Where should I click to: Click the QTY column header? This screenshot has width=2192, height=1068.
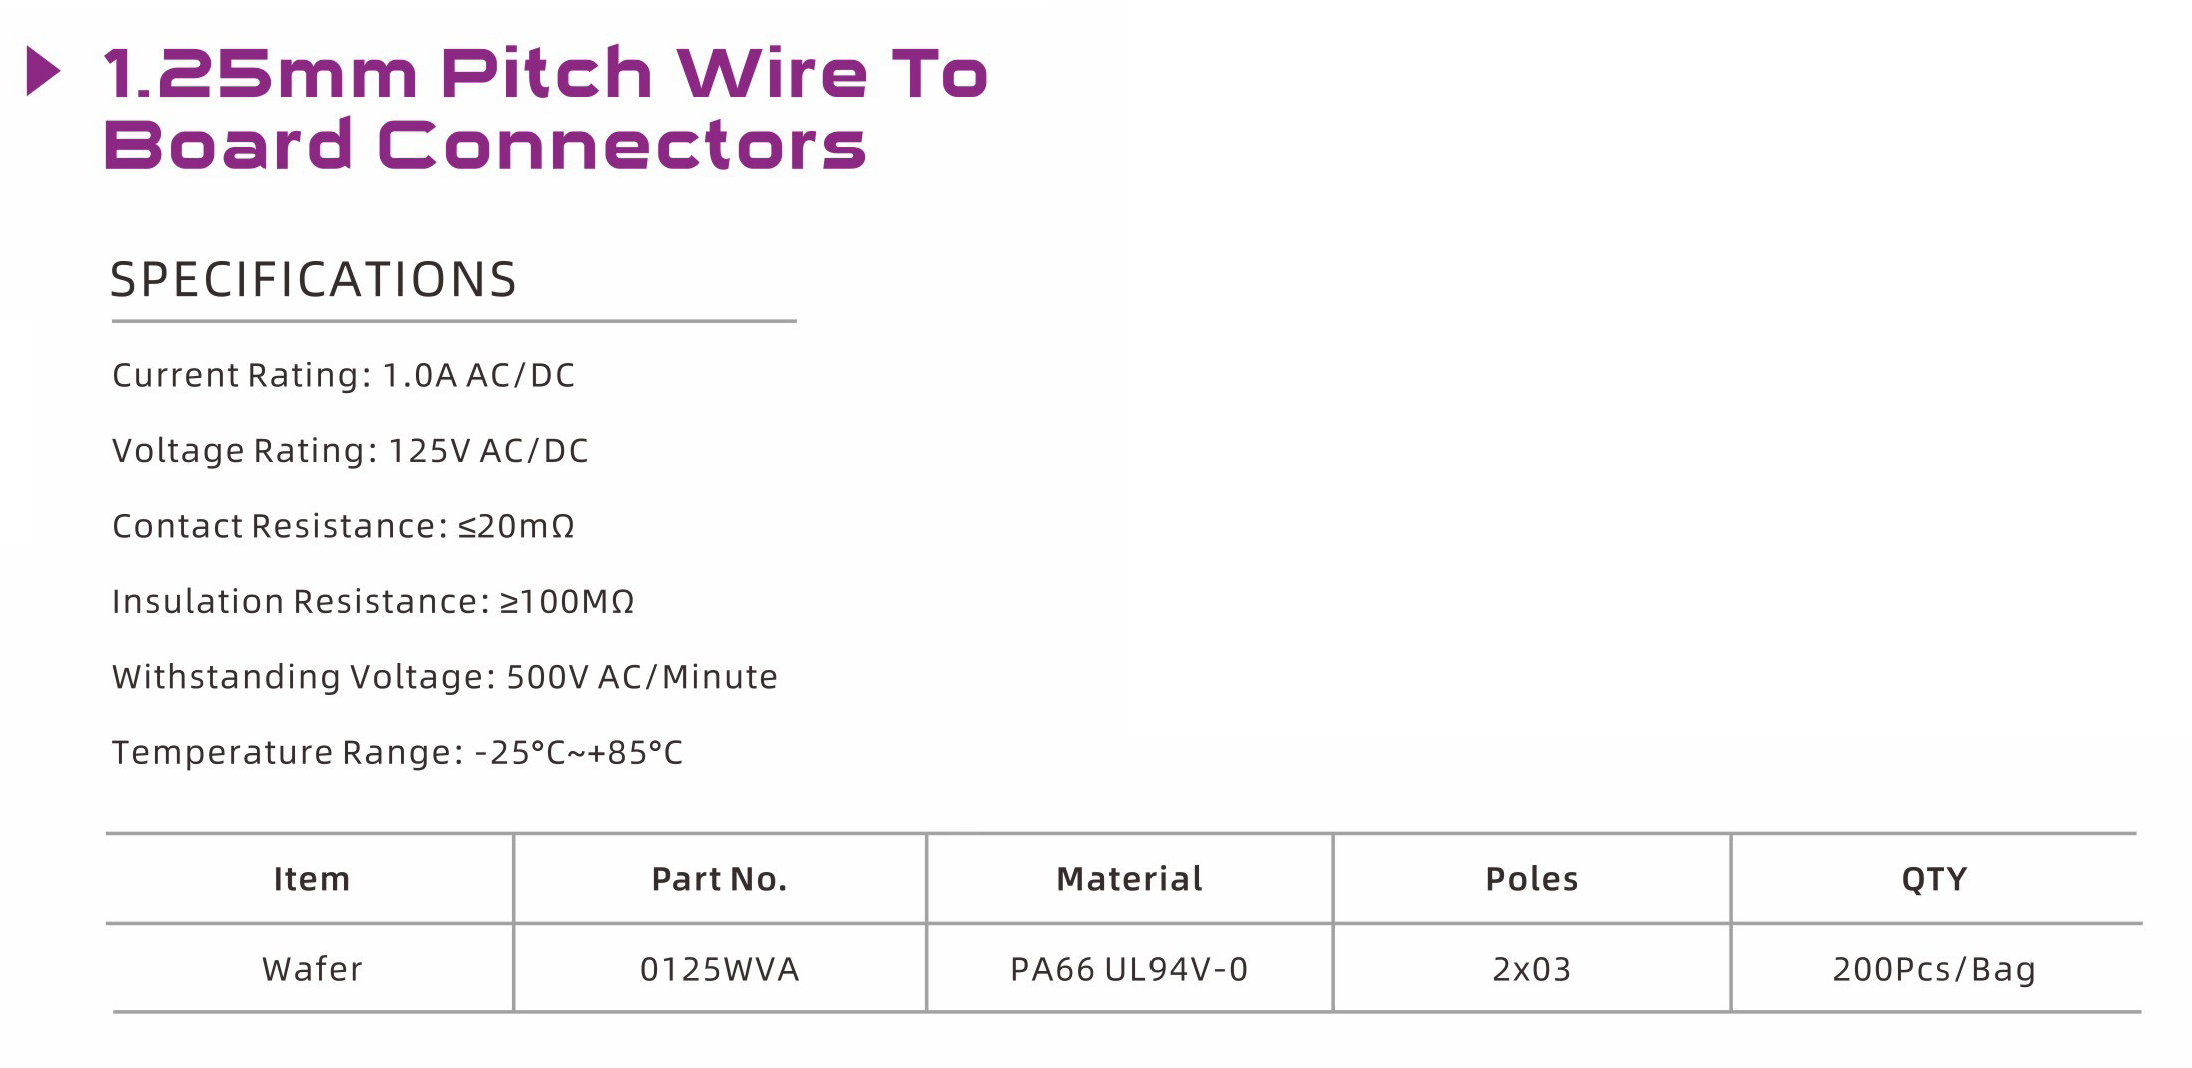[x=1934, y=879]
